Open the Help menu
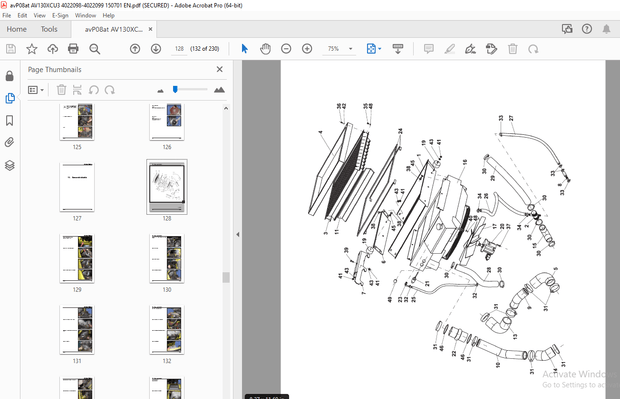620x399 pixels. [108, 15]
